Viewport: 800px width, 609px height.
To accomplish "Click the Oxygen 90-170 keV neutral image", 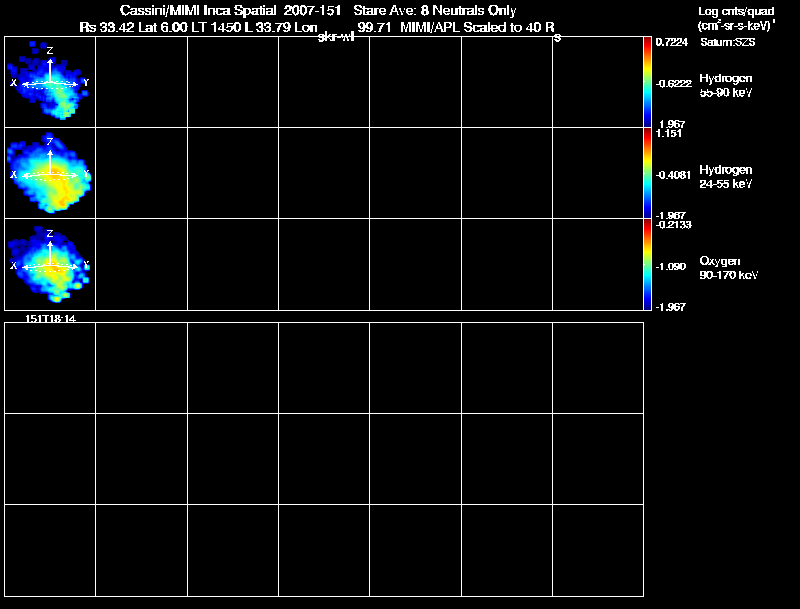I will (x=50, y=264).
